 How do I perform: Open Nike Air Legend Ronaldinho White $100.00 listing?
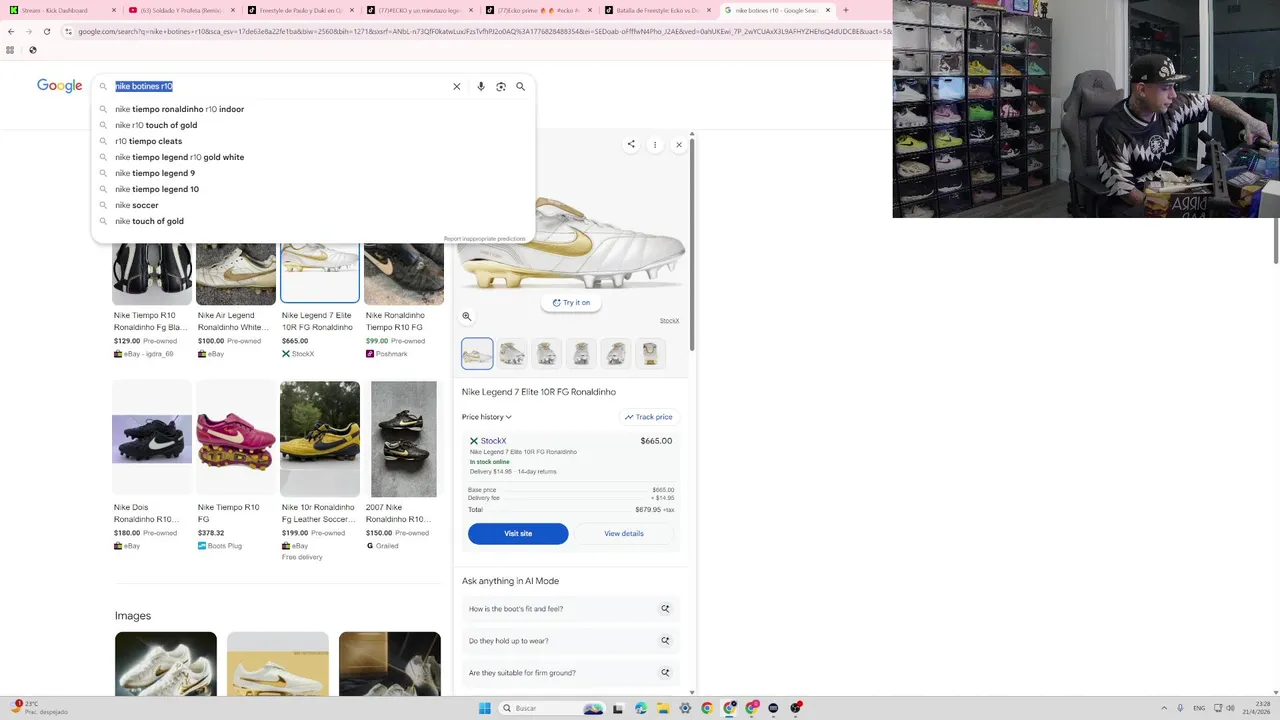(235, 300)
